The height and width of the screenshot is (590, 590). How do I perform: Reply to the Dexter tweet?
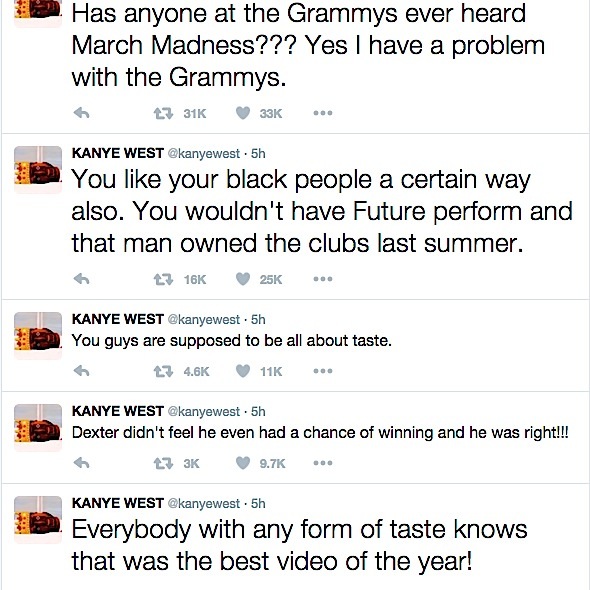[x=81, y=463]
